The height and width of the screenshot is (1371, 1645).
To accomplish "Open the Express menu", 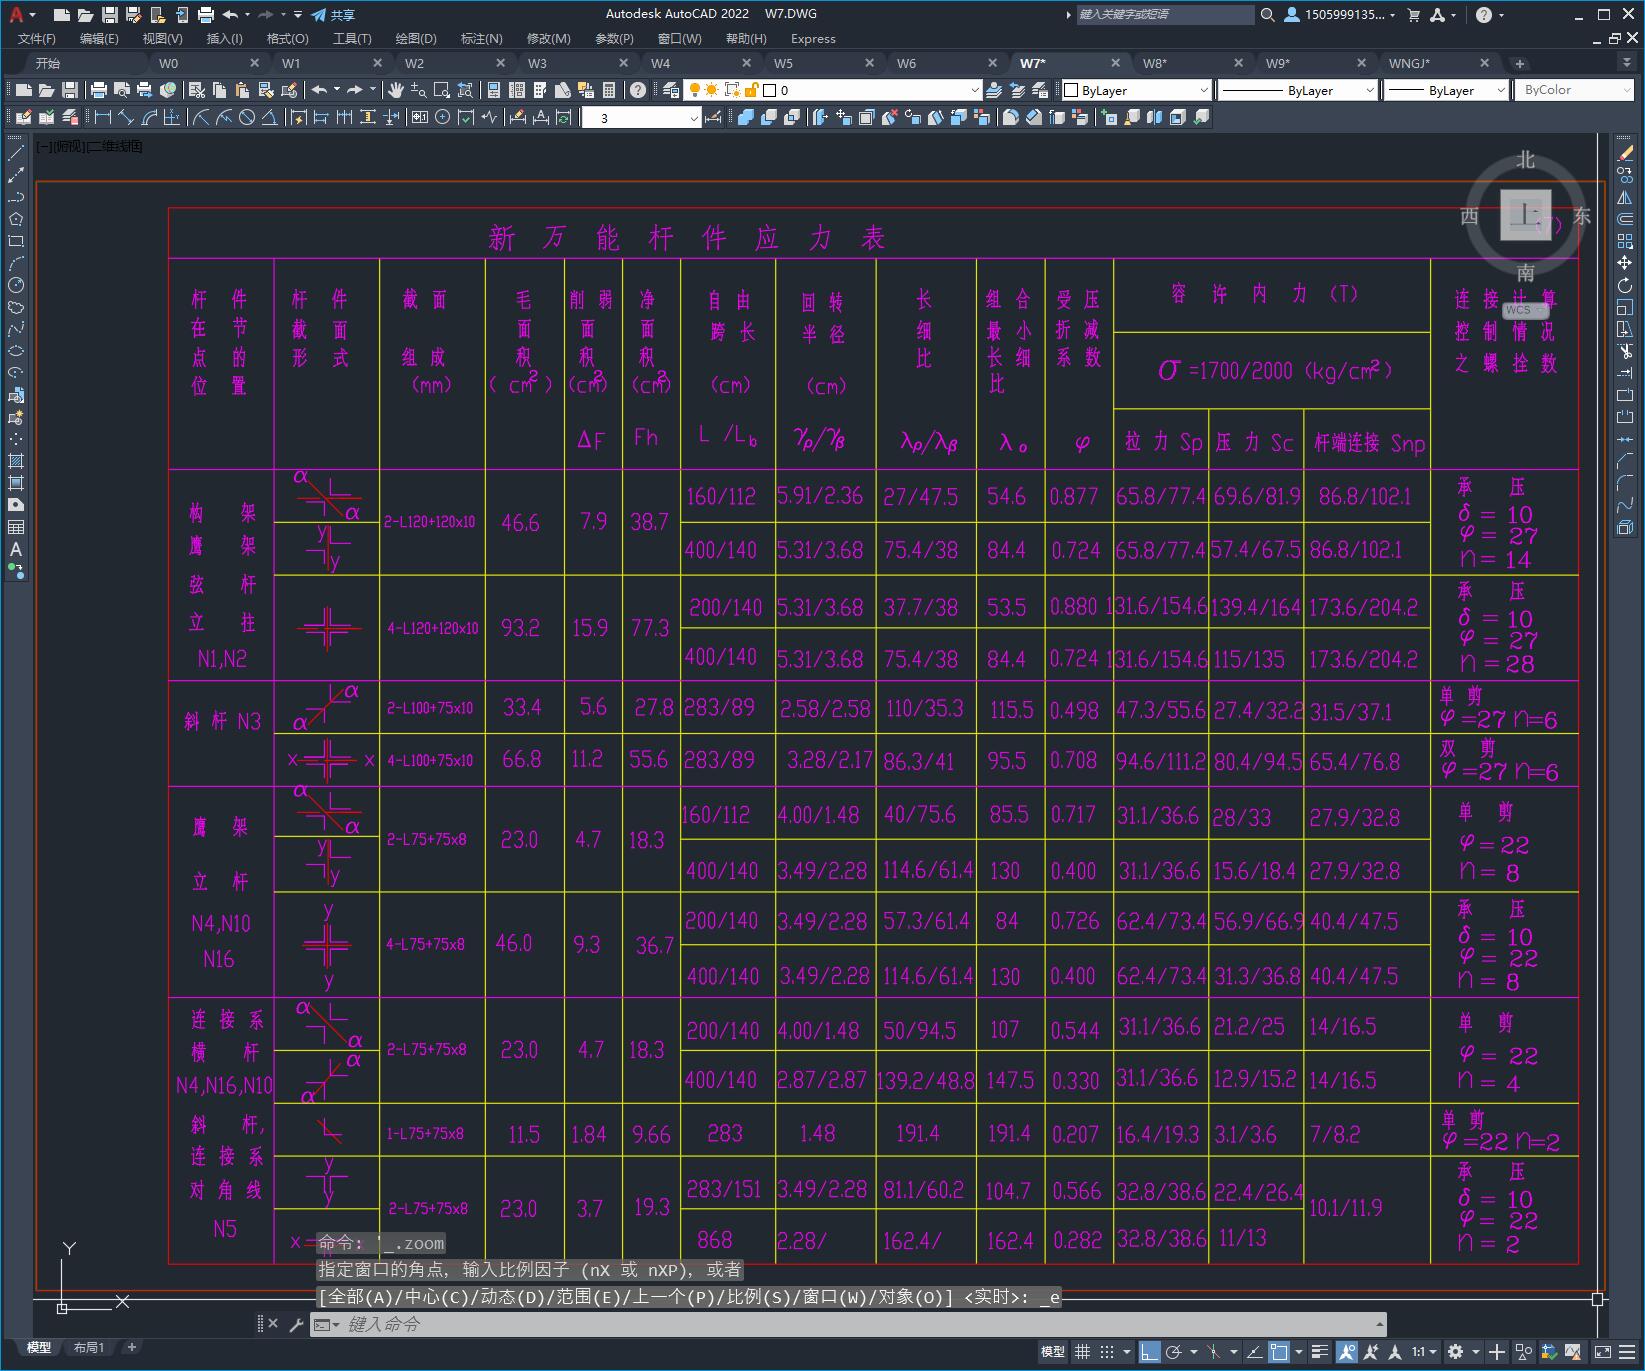I will click(813, 38).
